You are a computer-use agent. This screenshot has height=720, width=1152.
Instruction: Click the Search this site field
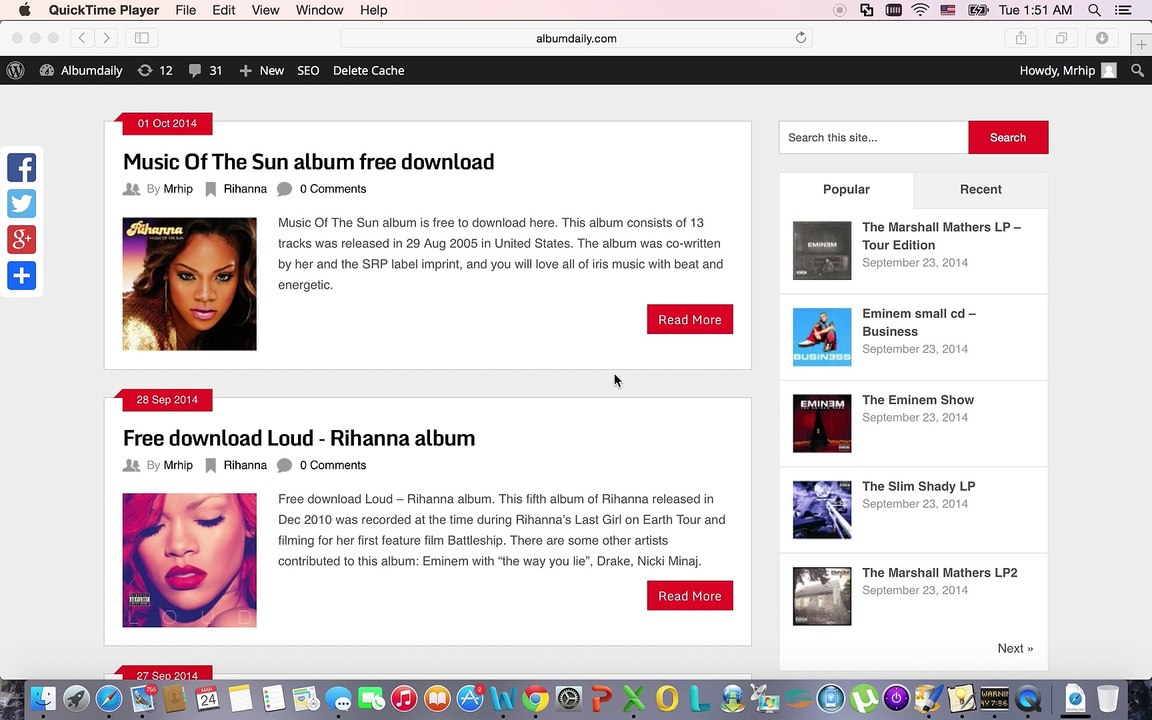[x=874, y=137]
